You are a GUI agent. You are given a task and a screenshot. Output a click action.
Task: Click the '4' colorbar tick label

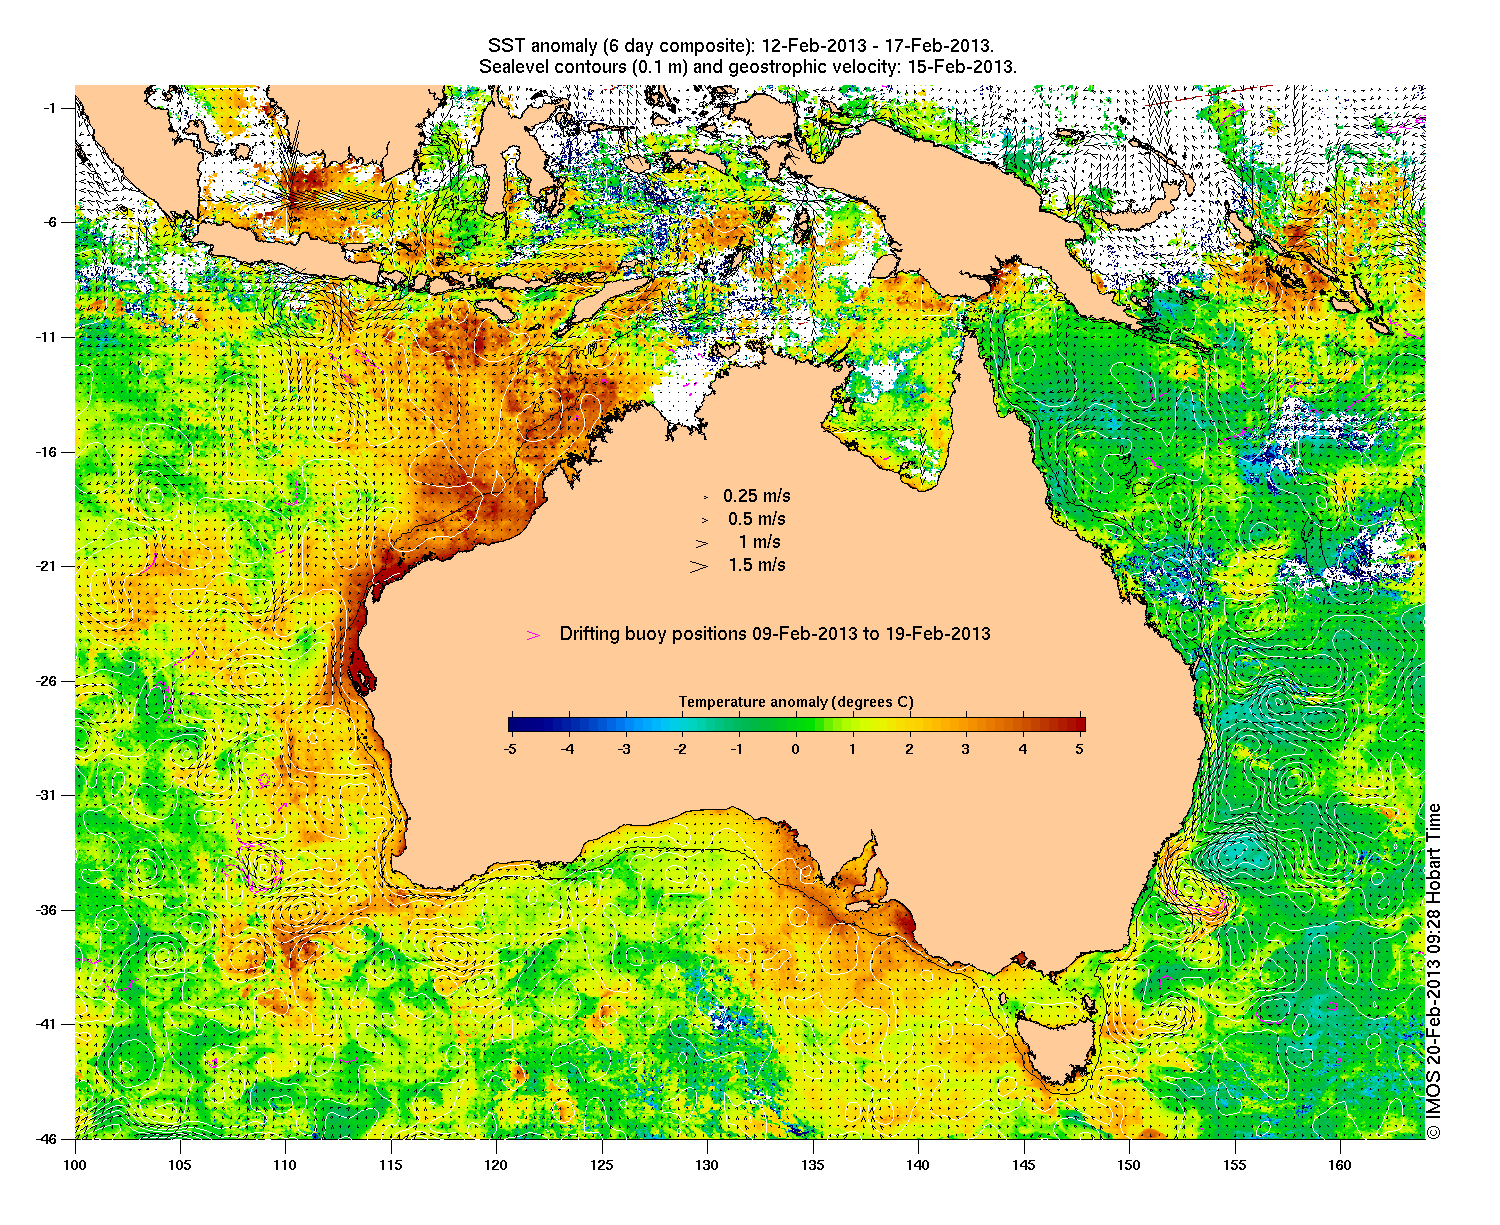point(1023,748)
